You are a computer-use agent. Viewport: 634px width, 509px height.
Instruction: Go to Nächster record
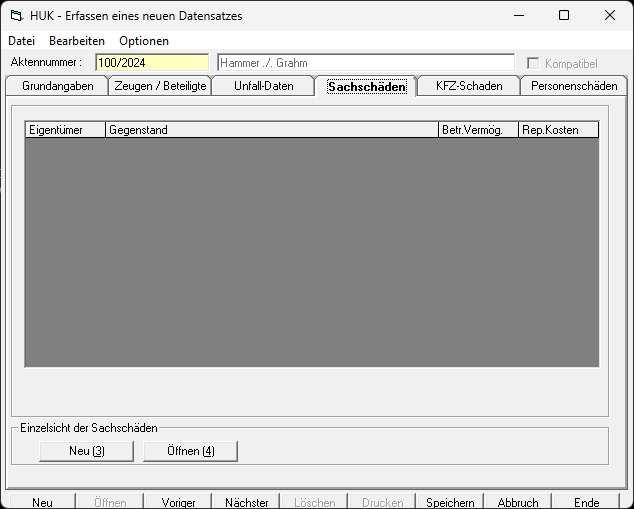click(246, 502)
